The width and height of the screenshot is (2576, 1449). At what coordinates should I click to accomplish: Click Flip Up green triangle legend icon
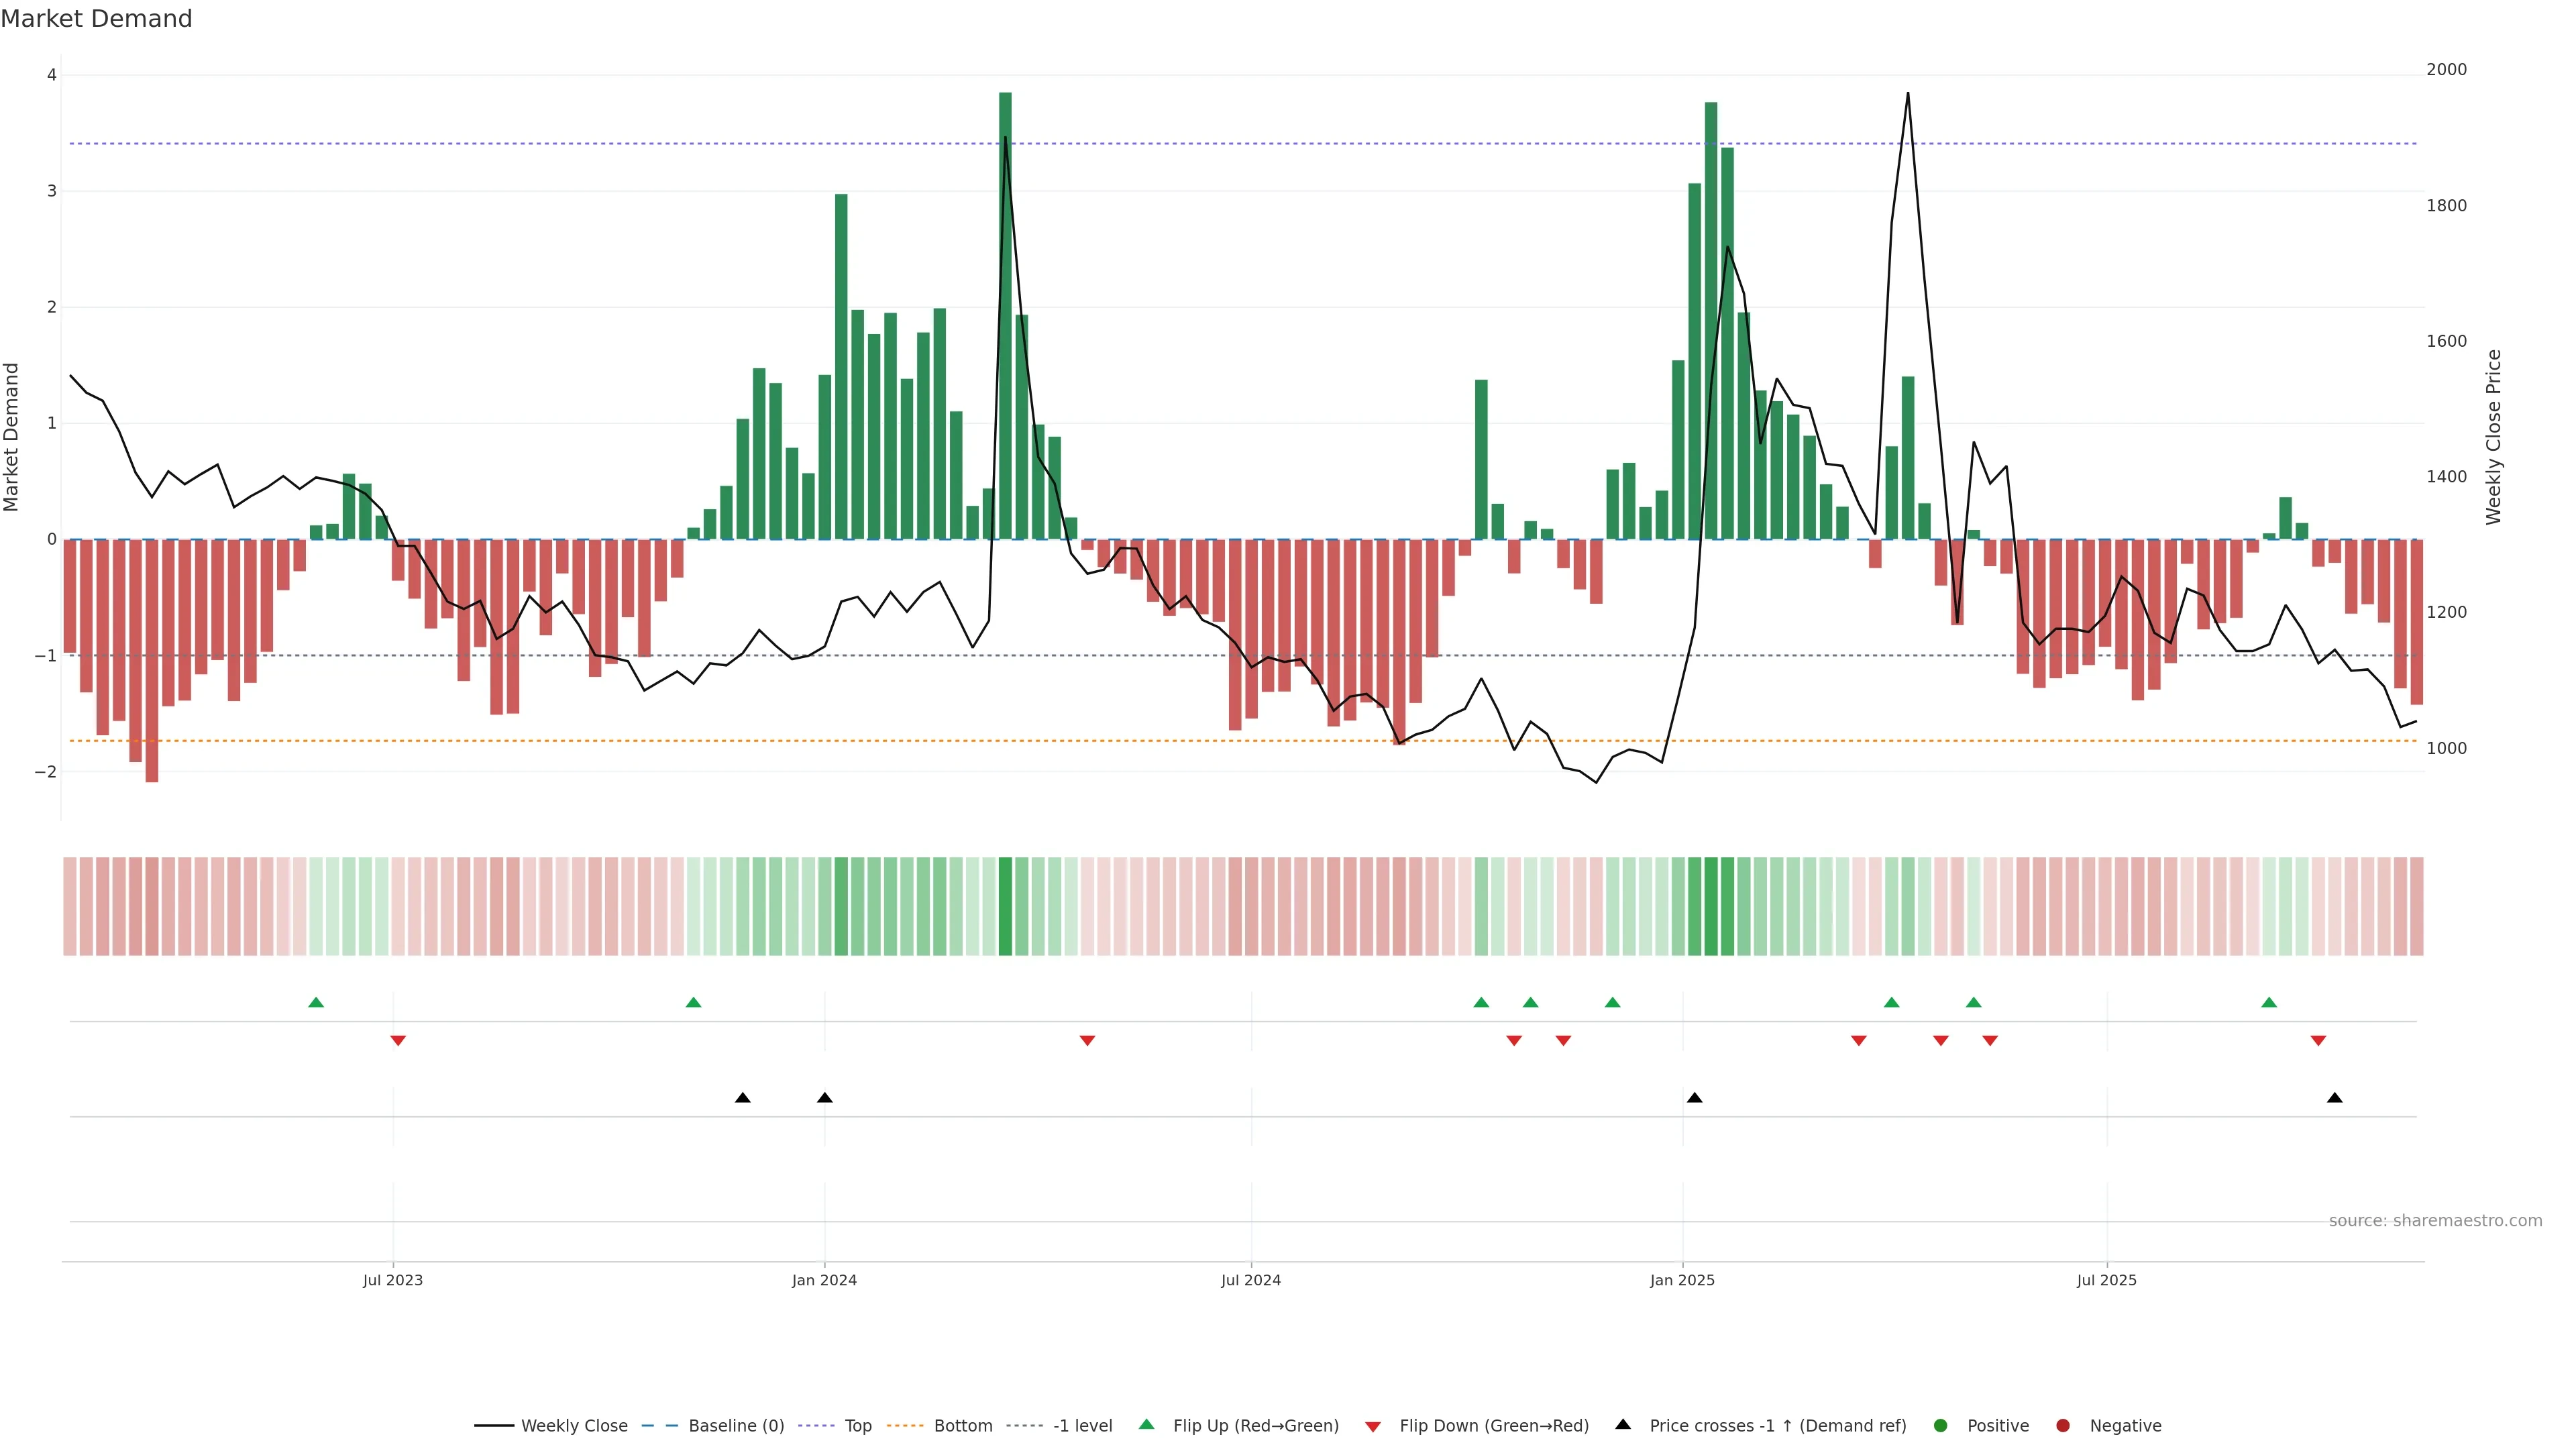(x=1146, y=1425)
